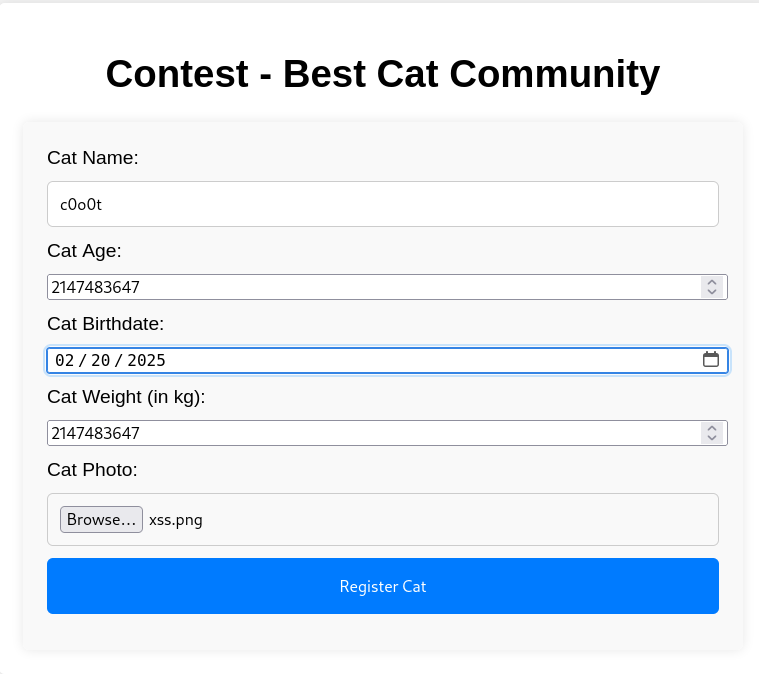Click the Browse… file button
Viewport: 759px width, 674px height.
click(x=101, y=520)
